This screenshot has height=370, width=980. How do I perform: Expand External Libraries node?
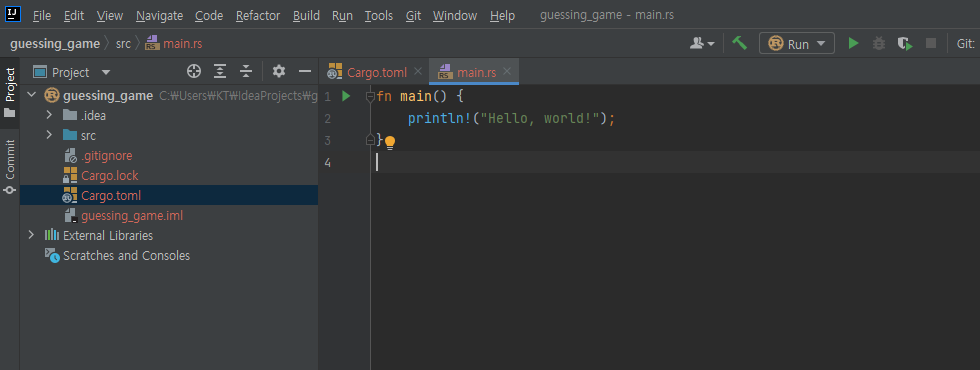click(31, 236)
